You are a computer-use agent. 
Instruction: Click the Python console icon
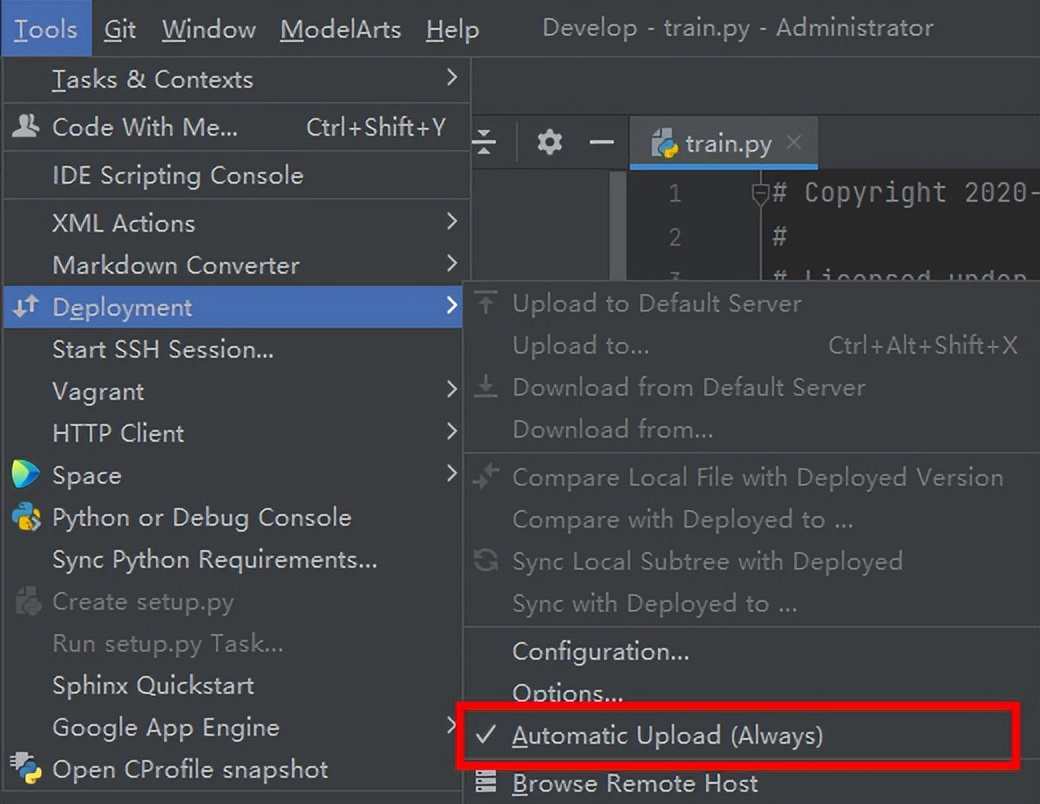coord(26,517)
